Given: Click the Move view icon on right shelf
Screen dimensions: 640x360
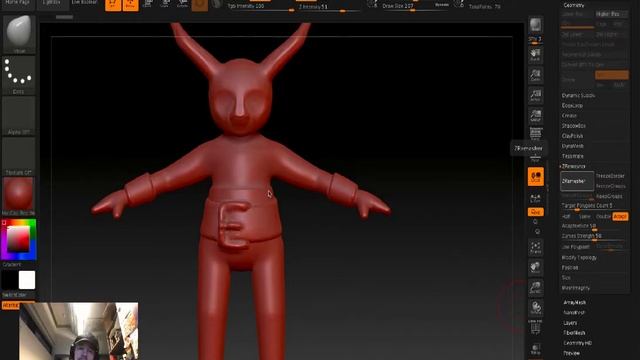Looking at the screenshot, I should click(x=536, y=267).
